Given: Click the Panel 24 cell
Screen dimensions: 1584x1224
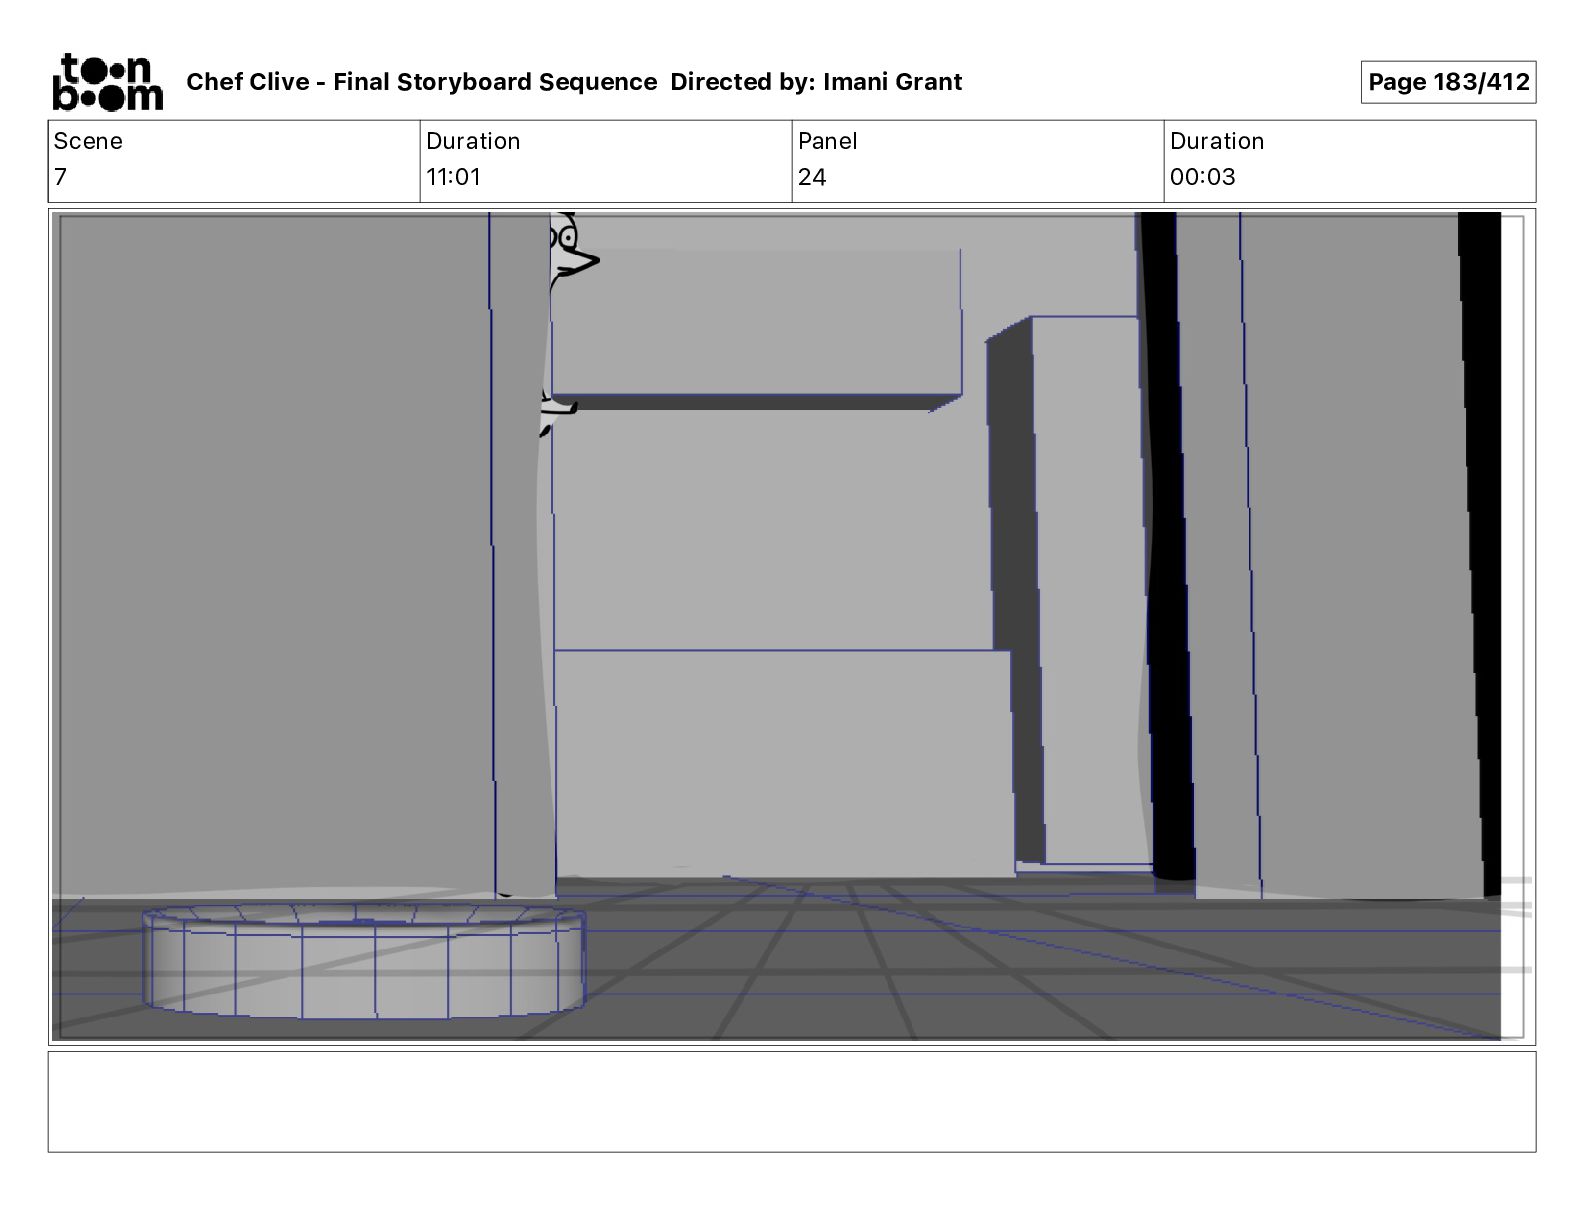Looking at the screenshot, I should 978,161.
